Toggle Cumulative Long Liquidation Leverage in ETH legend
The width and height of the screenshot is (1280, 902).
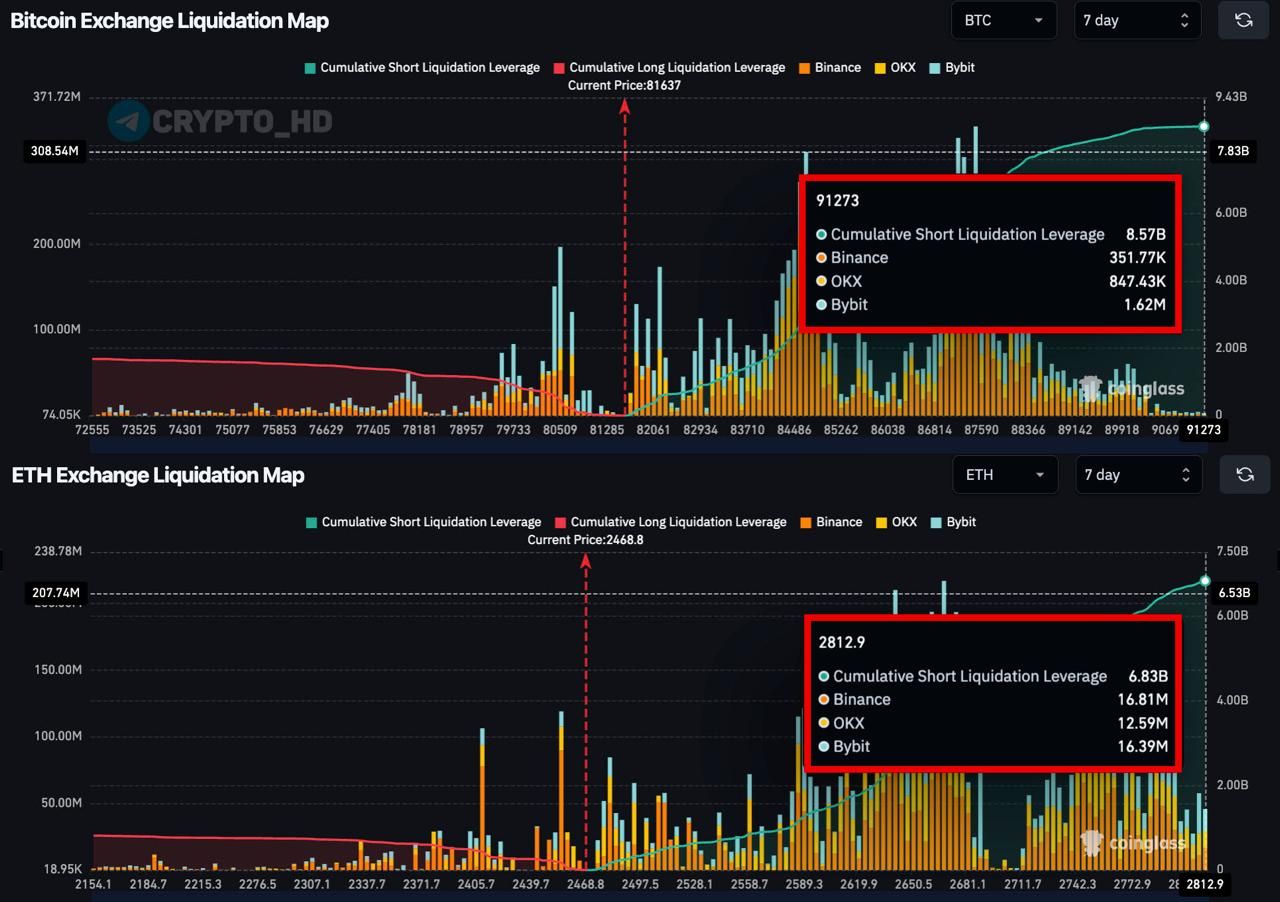tap(670, 522)
